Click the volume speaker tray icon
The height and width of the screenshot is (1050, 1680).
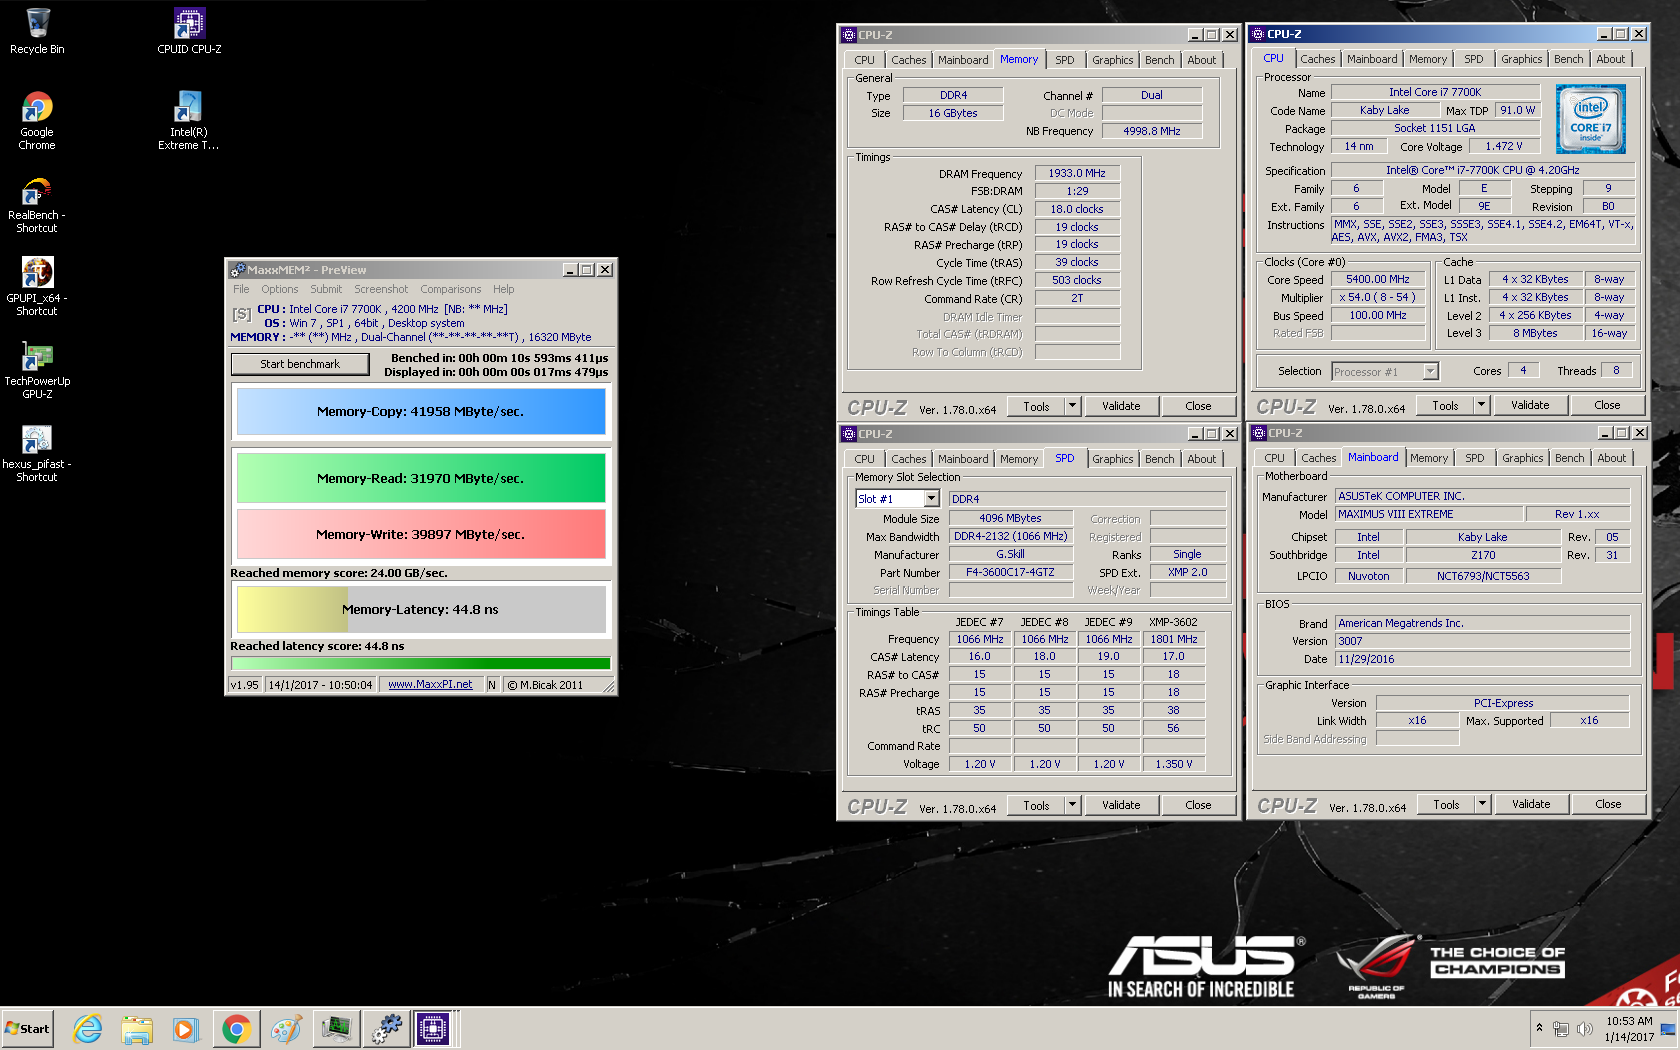click(x=1584, y=1029)
